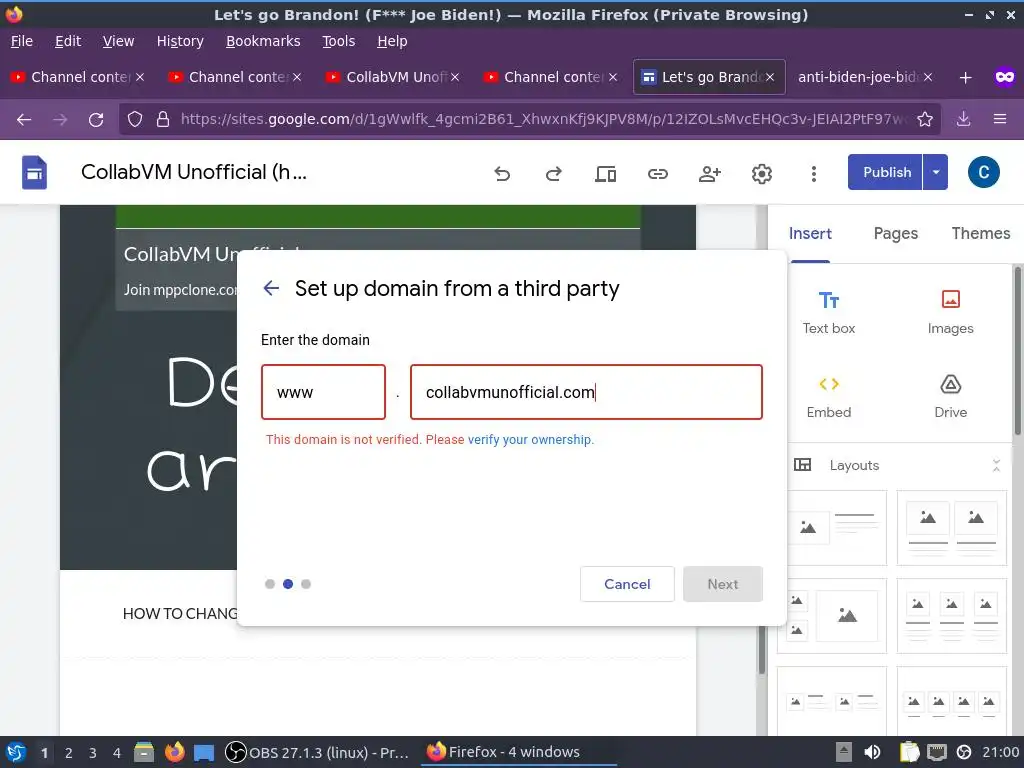Viewport: 1024px width, 768px height.
Task: Click the collabvmunofficial.com domain field
Action: click(x=586, y=392)
